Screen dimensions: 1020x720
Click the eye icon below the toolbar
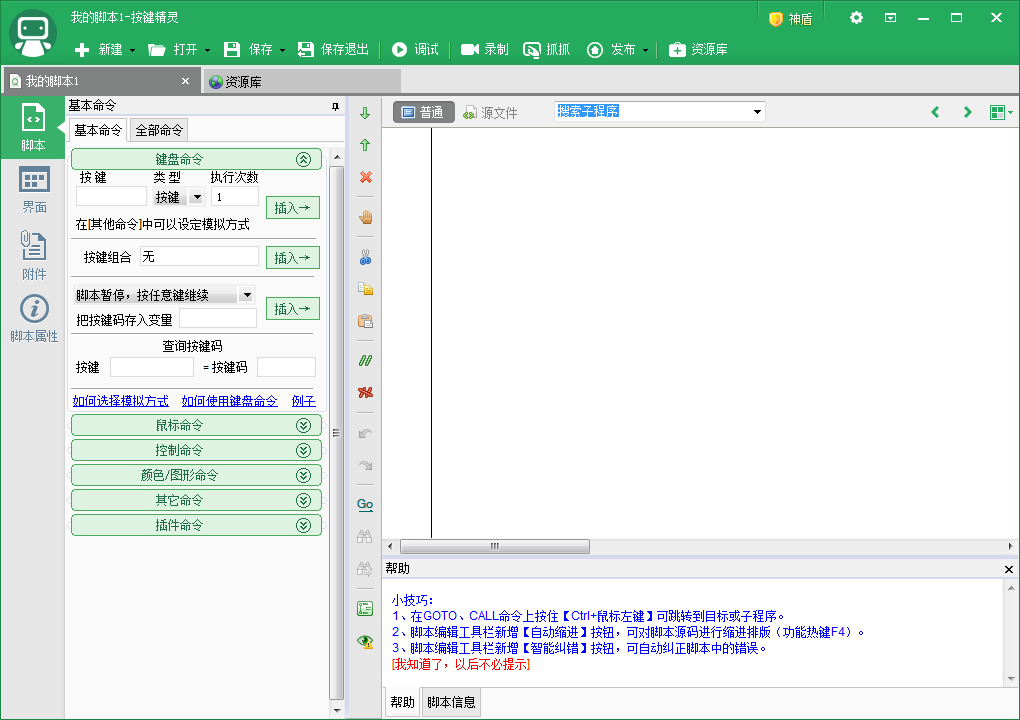[x=364, y=641]
